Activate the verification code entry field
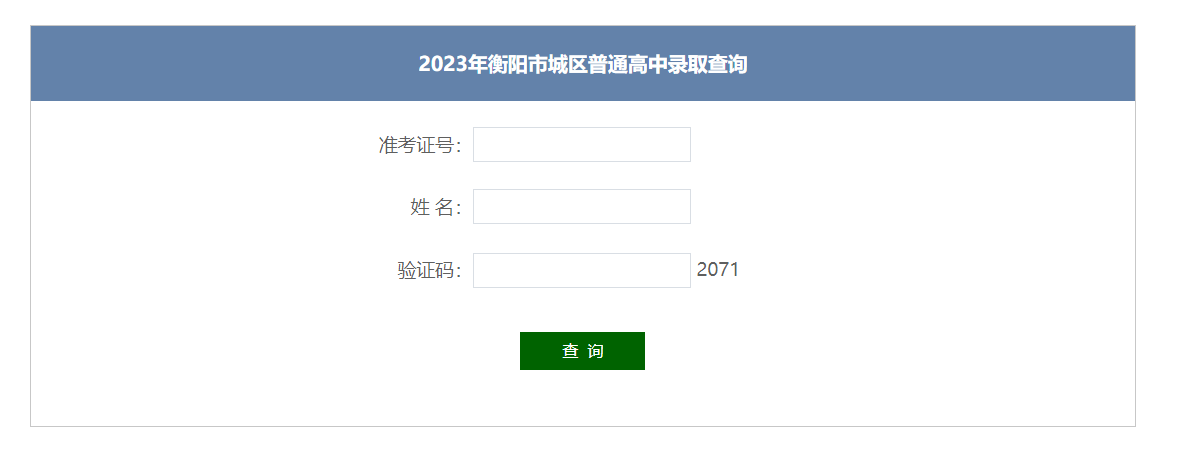 581,270
